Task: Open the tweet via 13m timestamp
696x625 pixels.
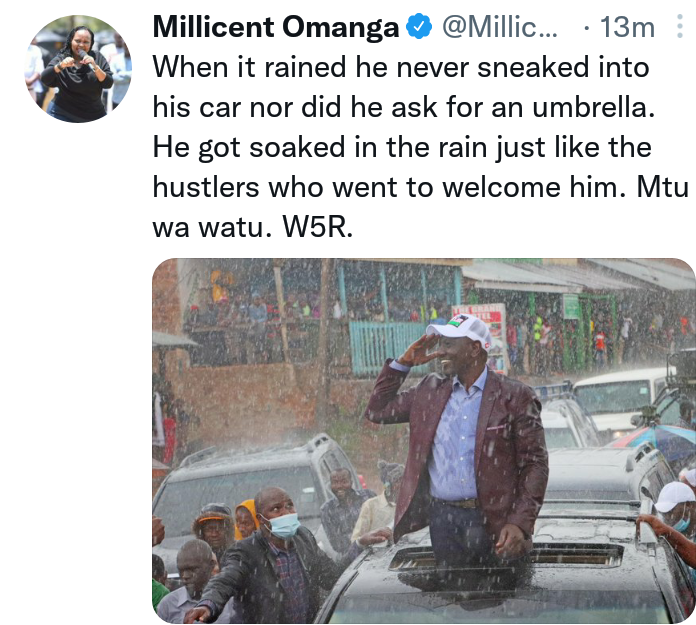Action: click(627, 27)
